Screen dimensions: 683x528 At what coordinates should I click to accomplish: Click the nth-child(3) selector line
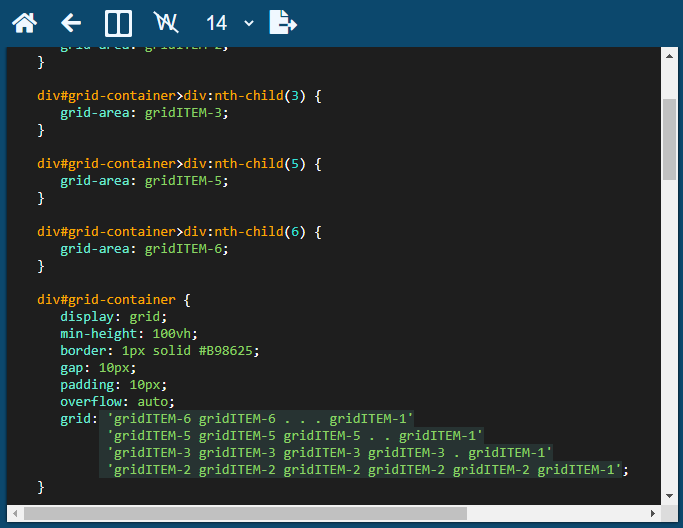179,95
